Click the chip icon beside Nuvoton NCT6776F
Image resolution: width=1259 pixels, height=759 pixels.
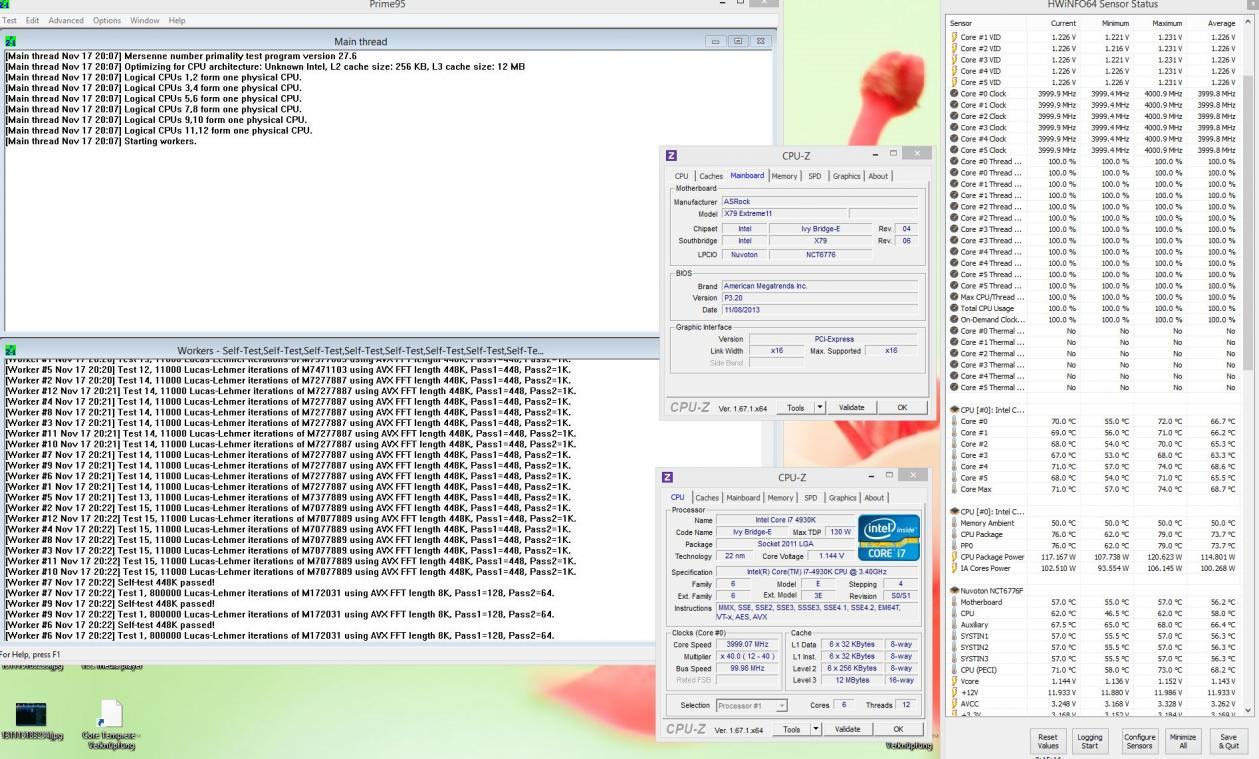click(953, 591)
